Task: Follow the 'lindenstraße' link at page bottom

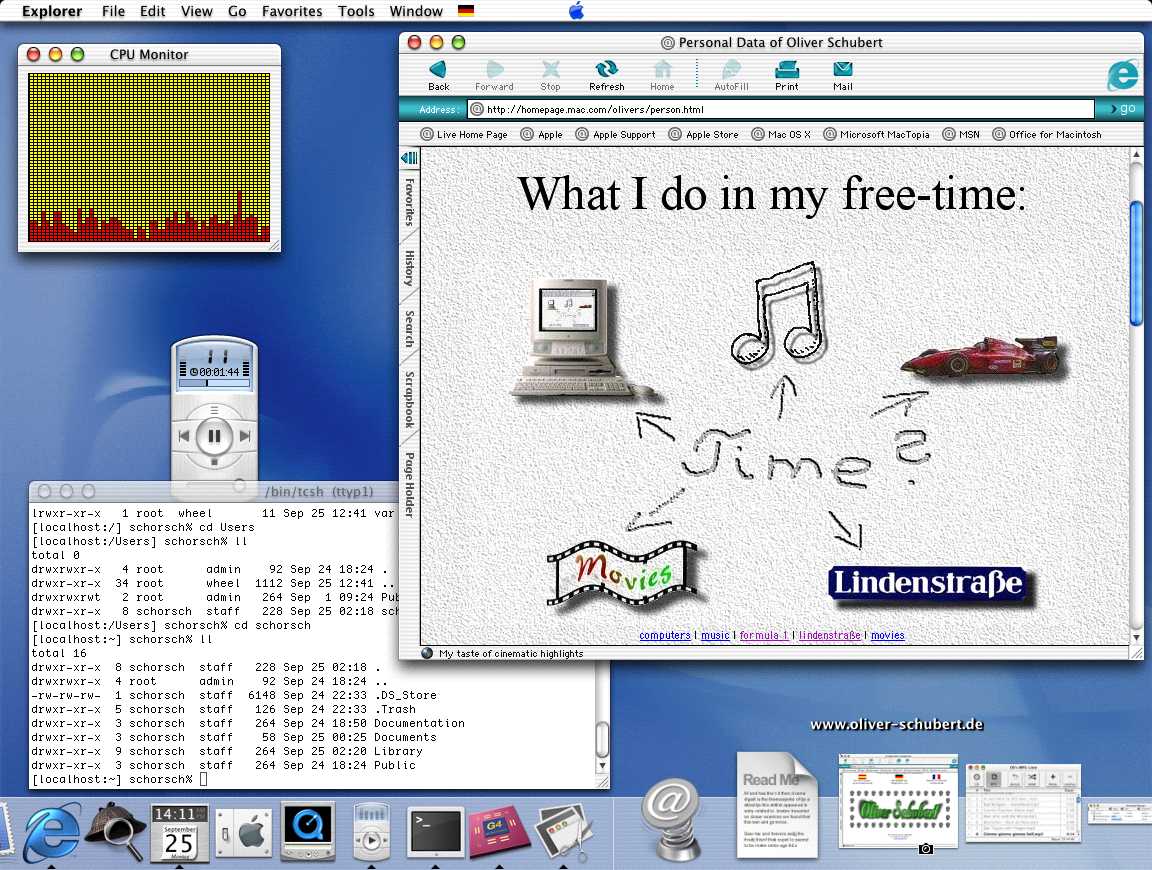Action: 829,635
